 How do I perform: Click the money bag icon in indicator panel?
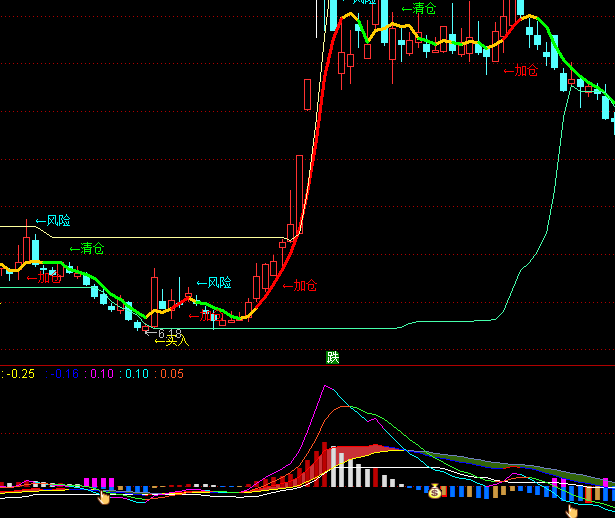(x=435, y=491)
